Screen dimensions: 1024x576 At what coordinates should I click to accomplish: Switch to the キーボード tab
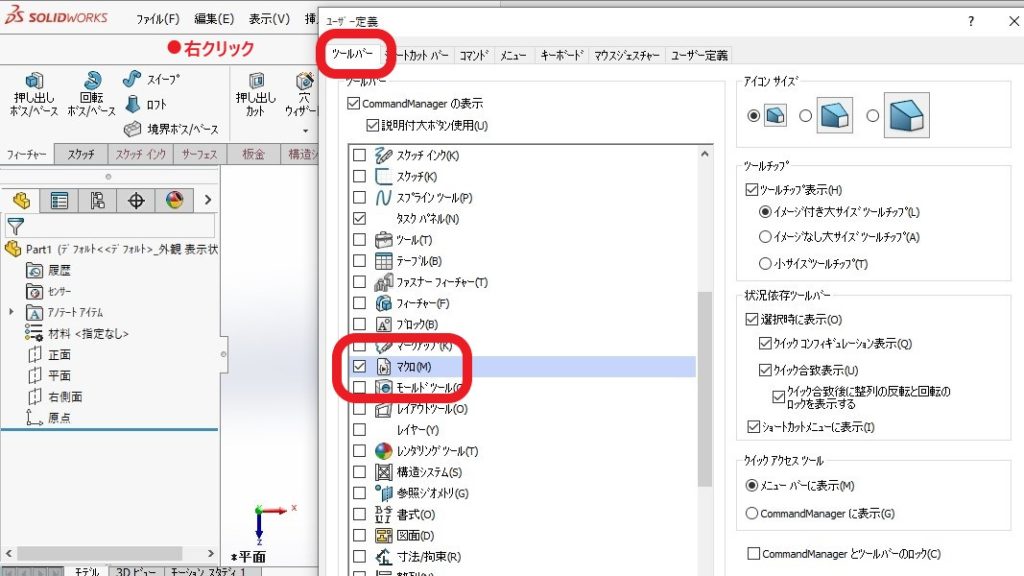[561, 56]
